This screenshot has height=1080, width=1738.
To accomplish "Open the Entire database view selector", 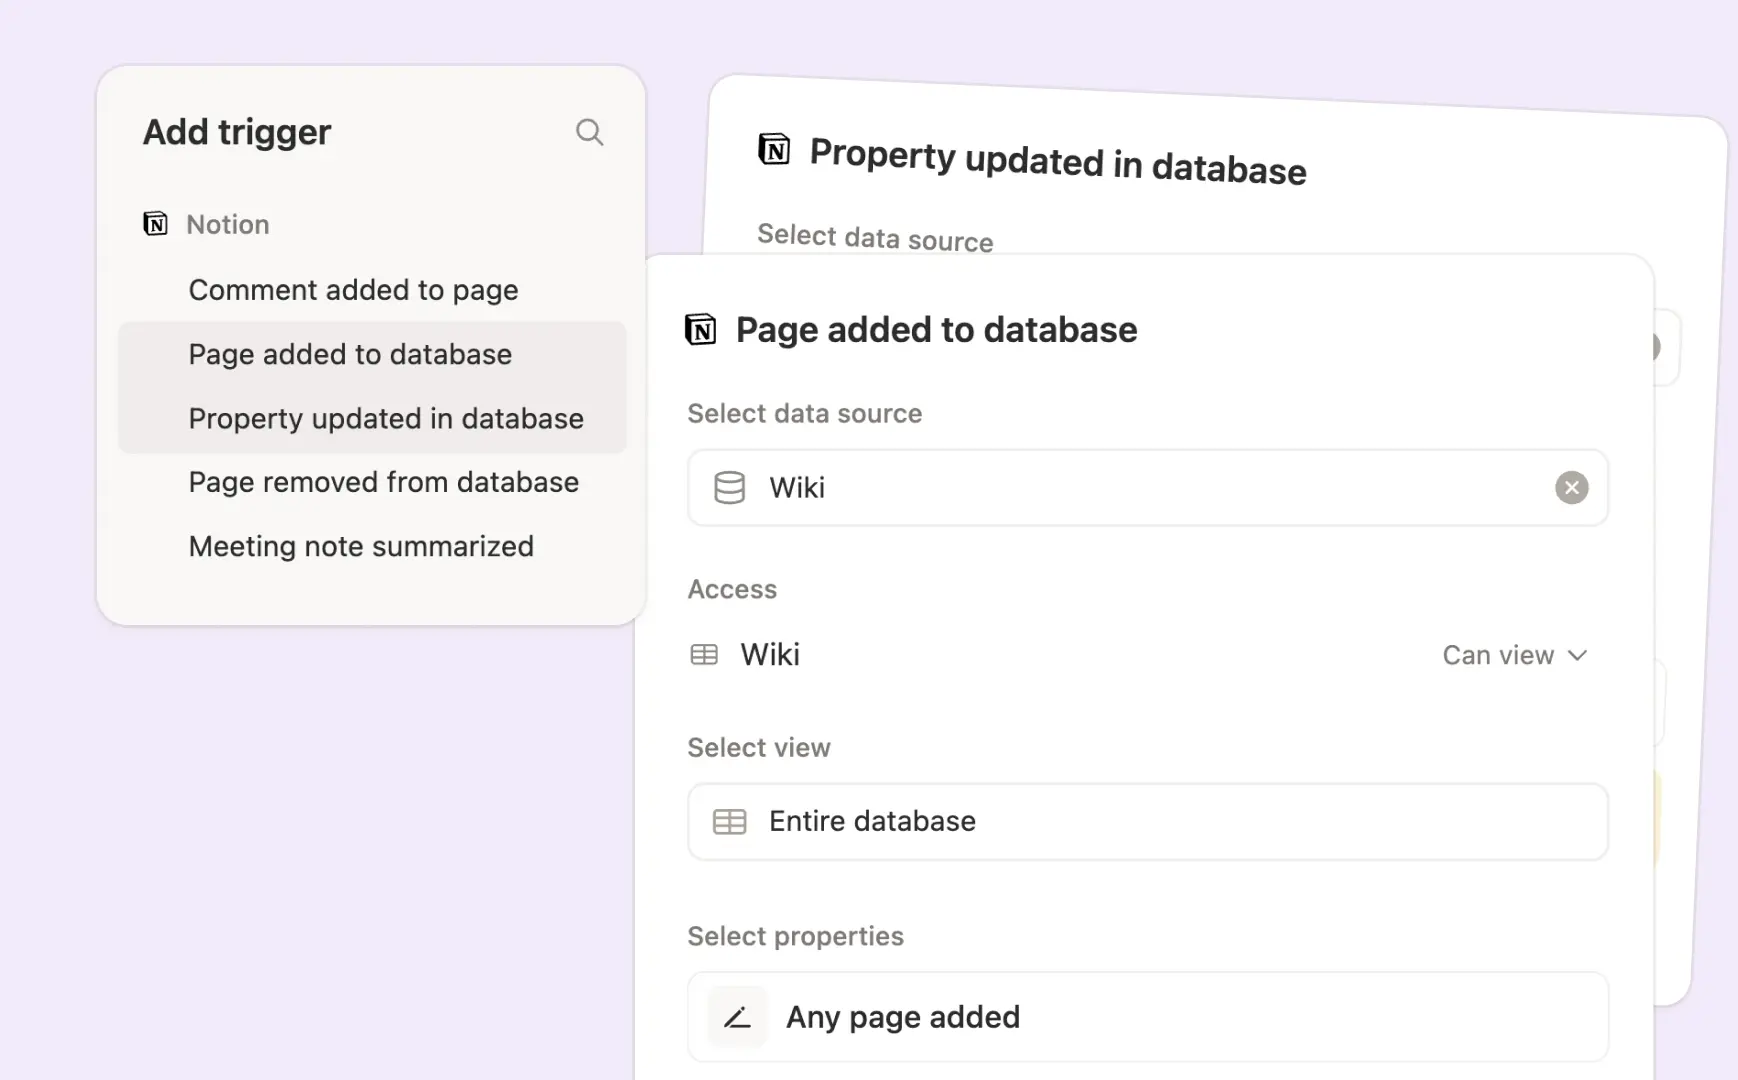I will (1147, 822).
